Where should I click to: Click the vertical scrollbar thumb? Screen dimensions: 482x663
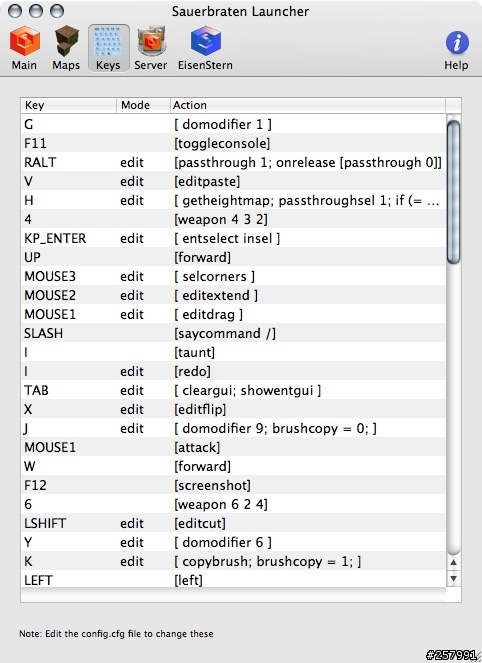pyautogui.click(x=453, y=192)
